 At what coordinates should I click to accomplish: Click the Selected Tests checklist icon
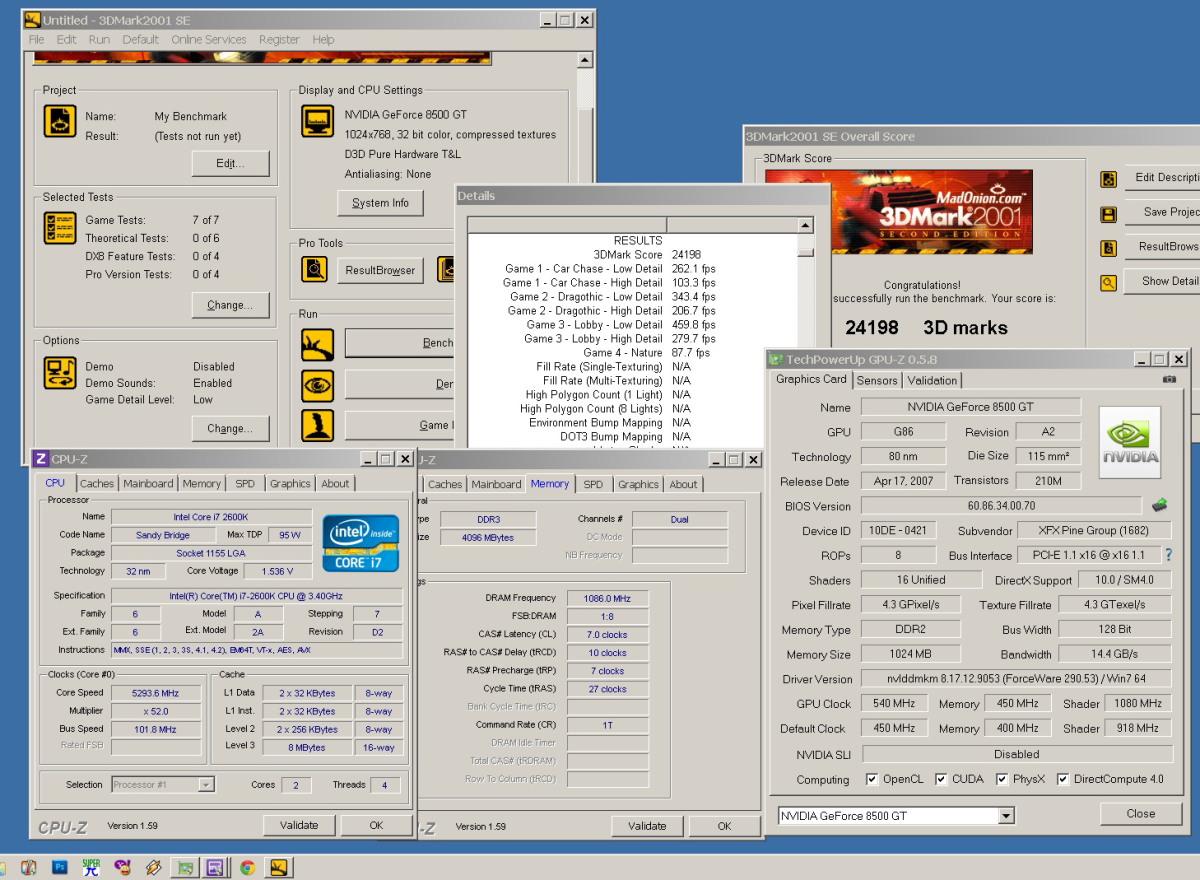[x=59, y=228]
